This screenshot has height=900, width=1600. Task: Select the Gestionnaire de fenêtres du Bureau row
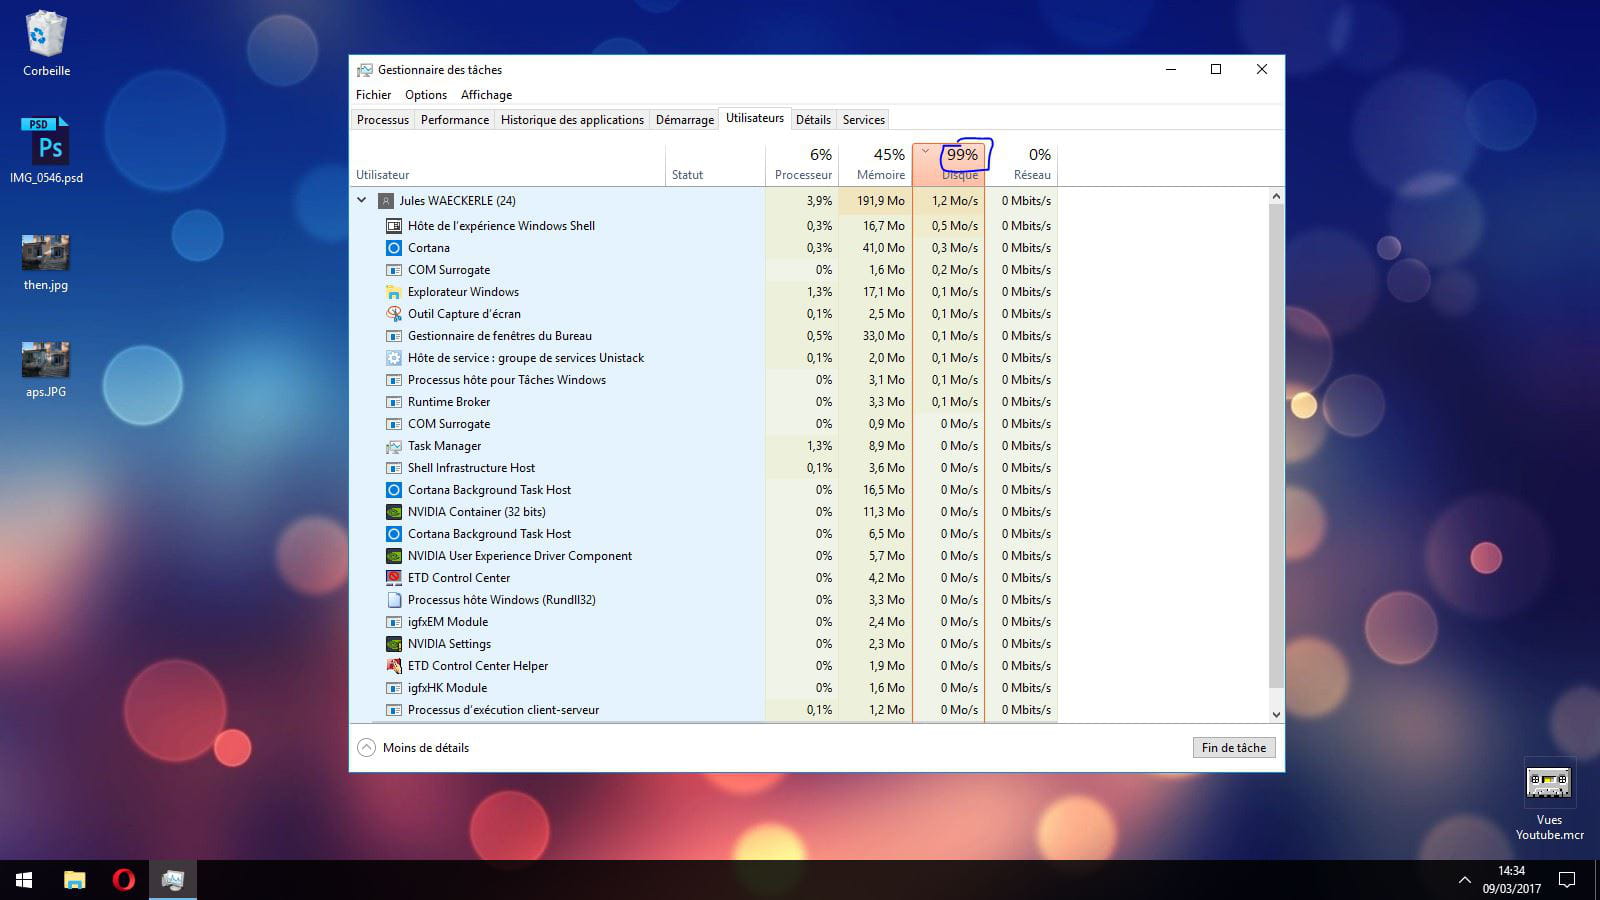point(703,336)
